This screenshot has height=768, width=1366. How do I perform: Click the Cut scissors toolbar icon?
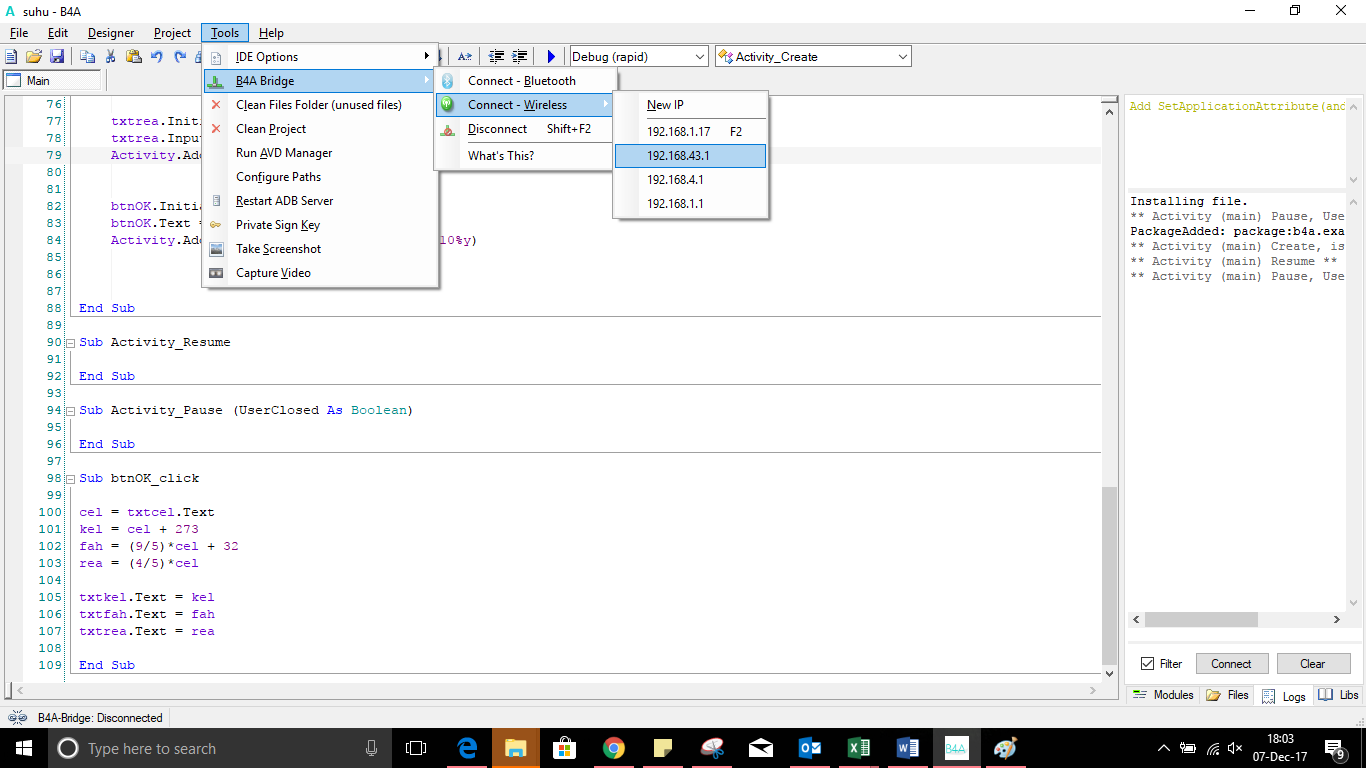tap(110, 57)
